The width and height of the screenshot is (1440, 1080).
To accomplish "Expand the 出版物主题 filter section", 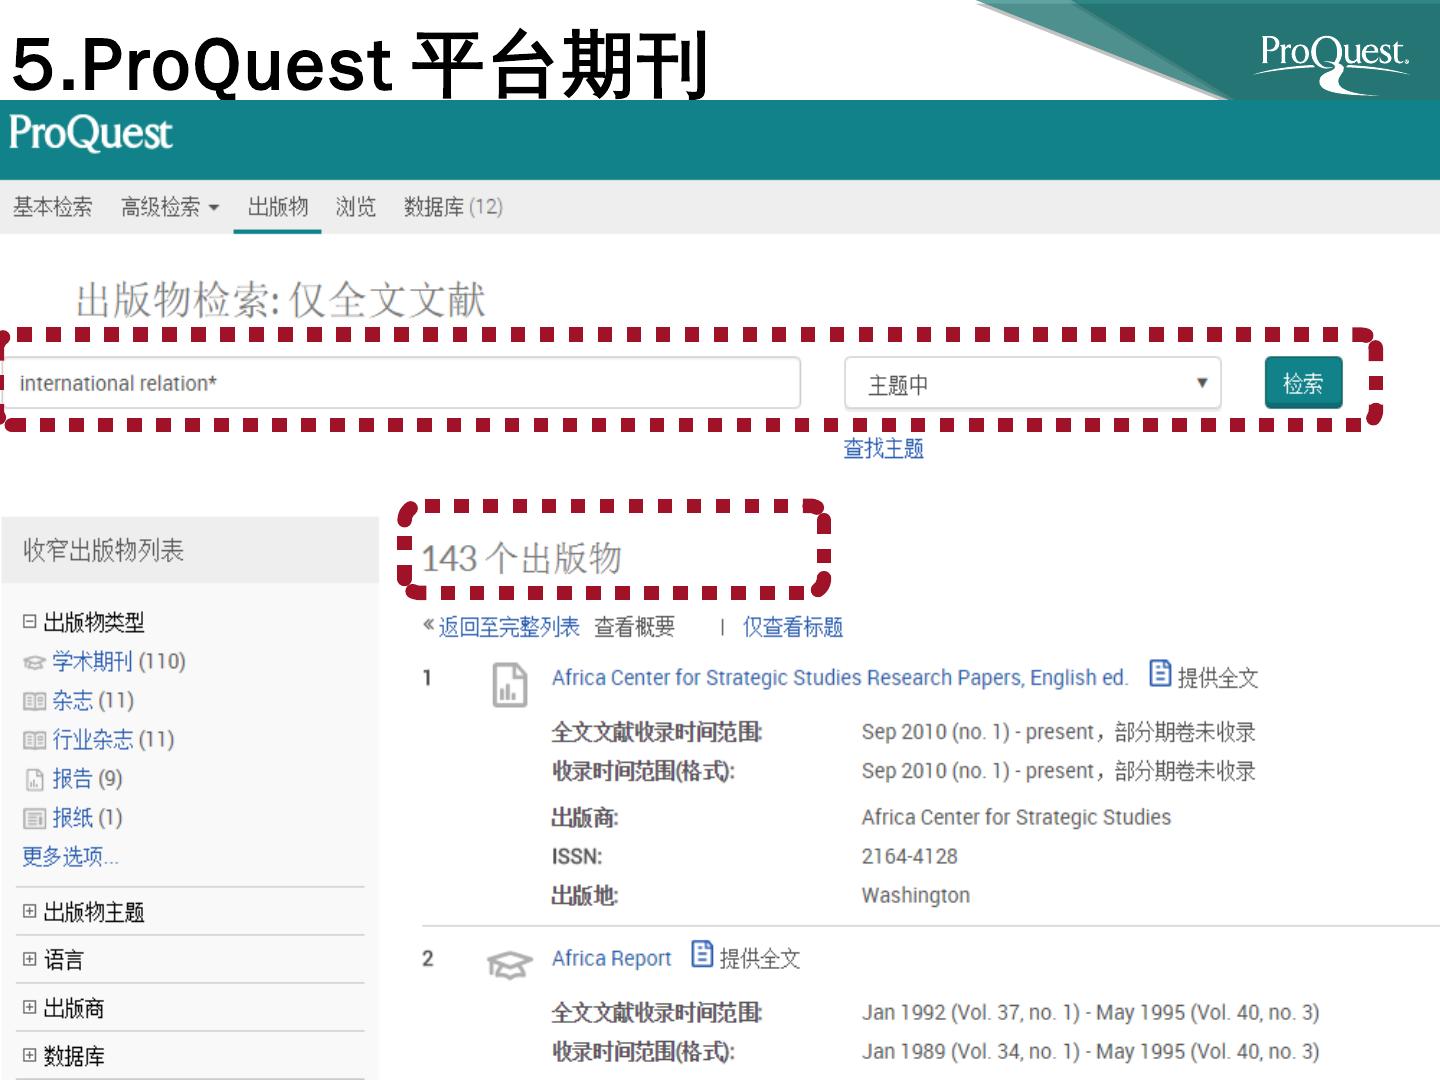I will click(x=29, y=911).
